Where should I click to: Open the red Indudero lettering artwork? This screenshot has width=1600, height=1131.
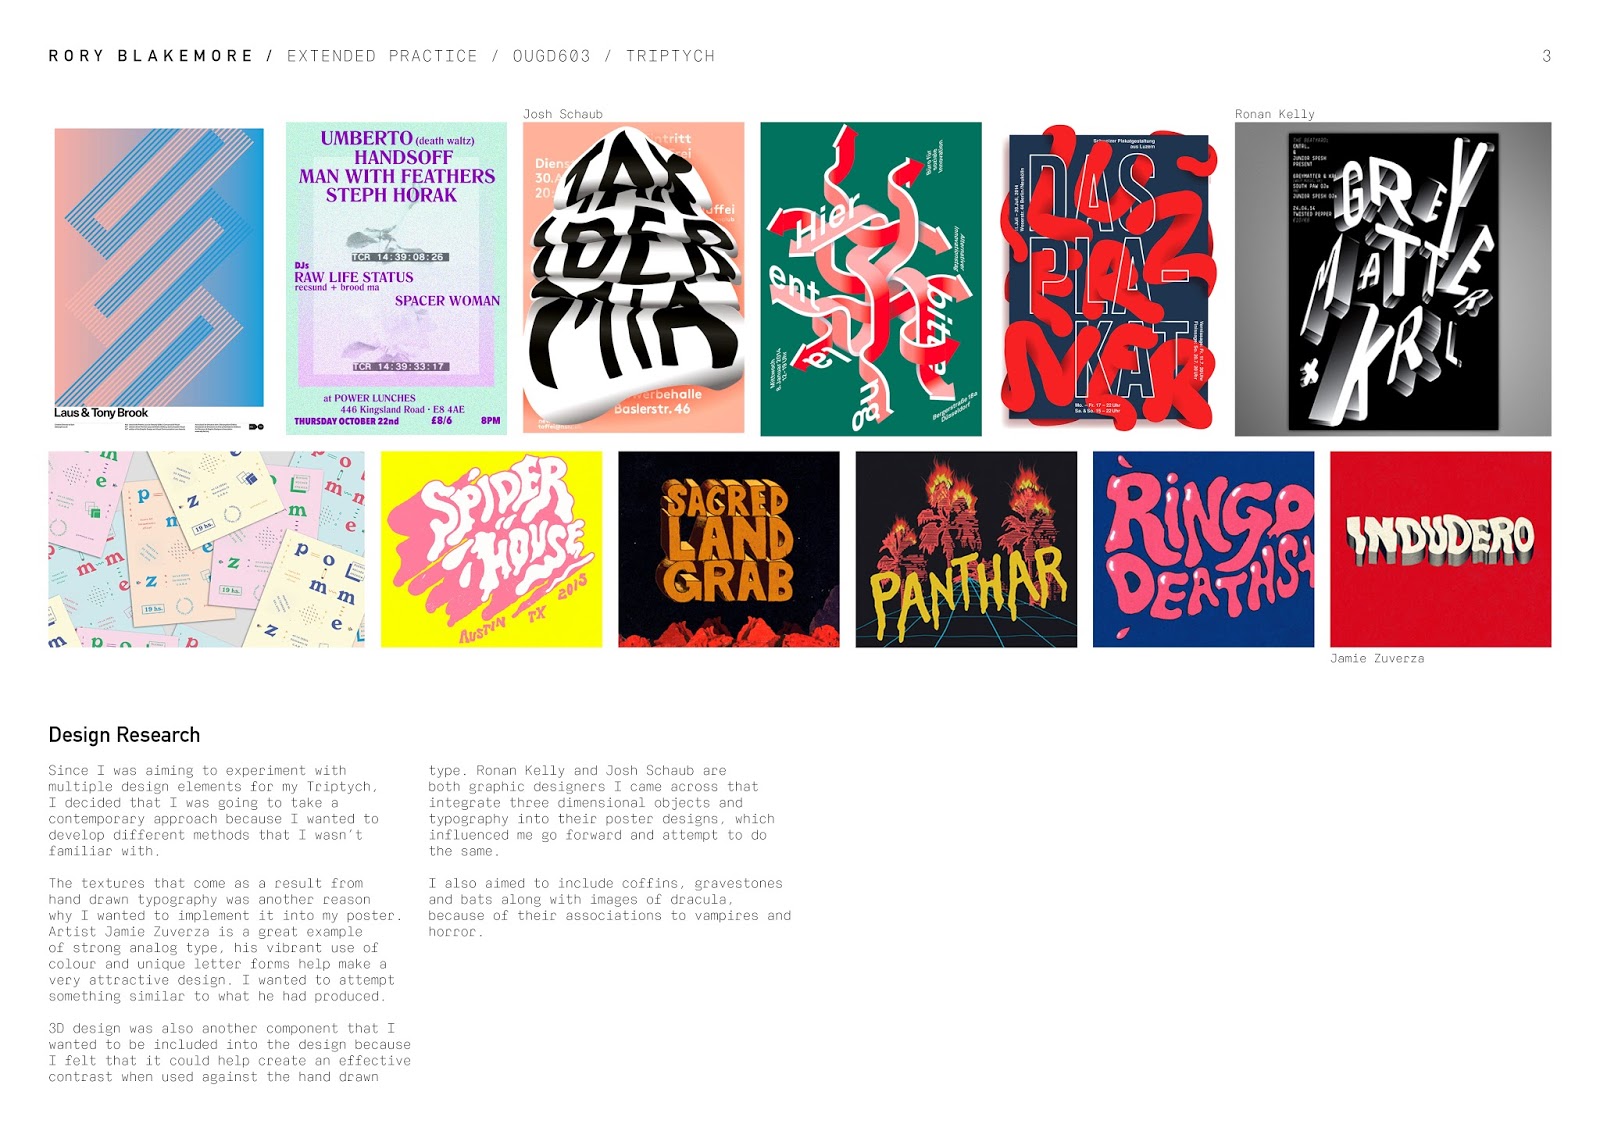[1441, 549]
